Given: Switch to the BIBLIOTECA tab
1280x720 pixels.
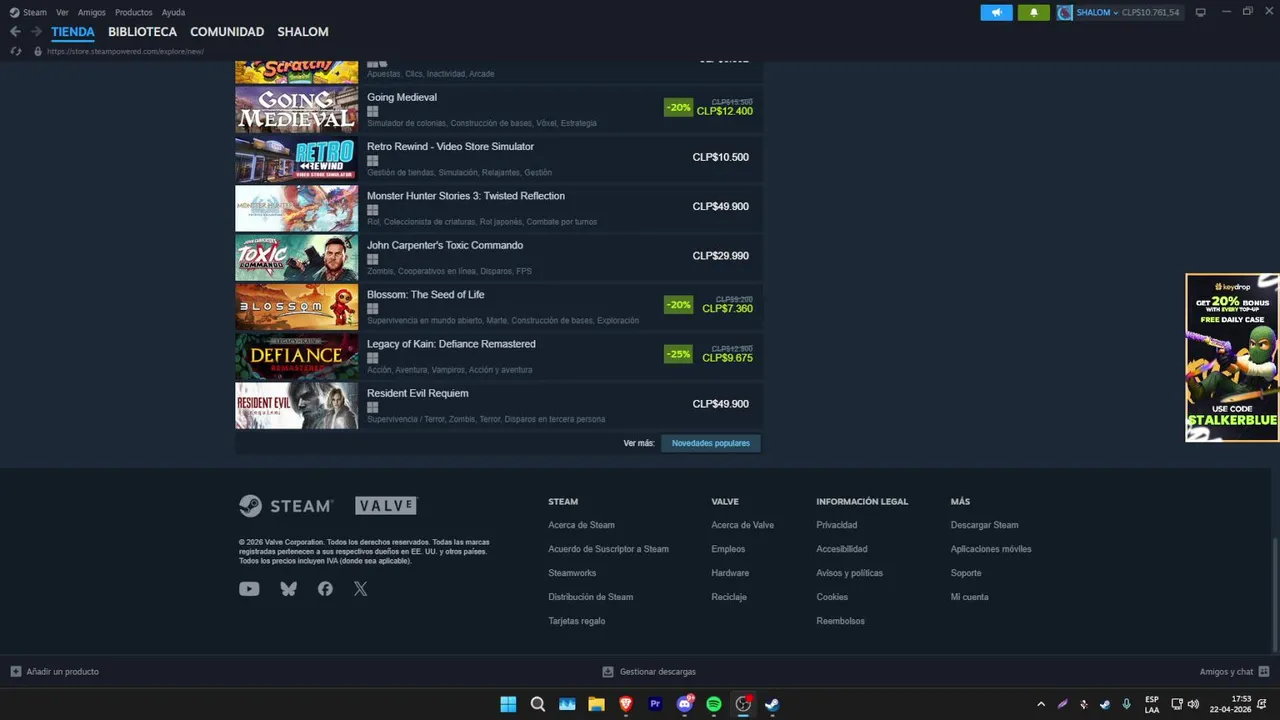Looking at the screenshot, I should [142, 32].
